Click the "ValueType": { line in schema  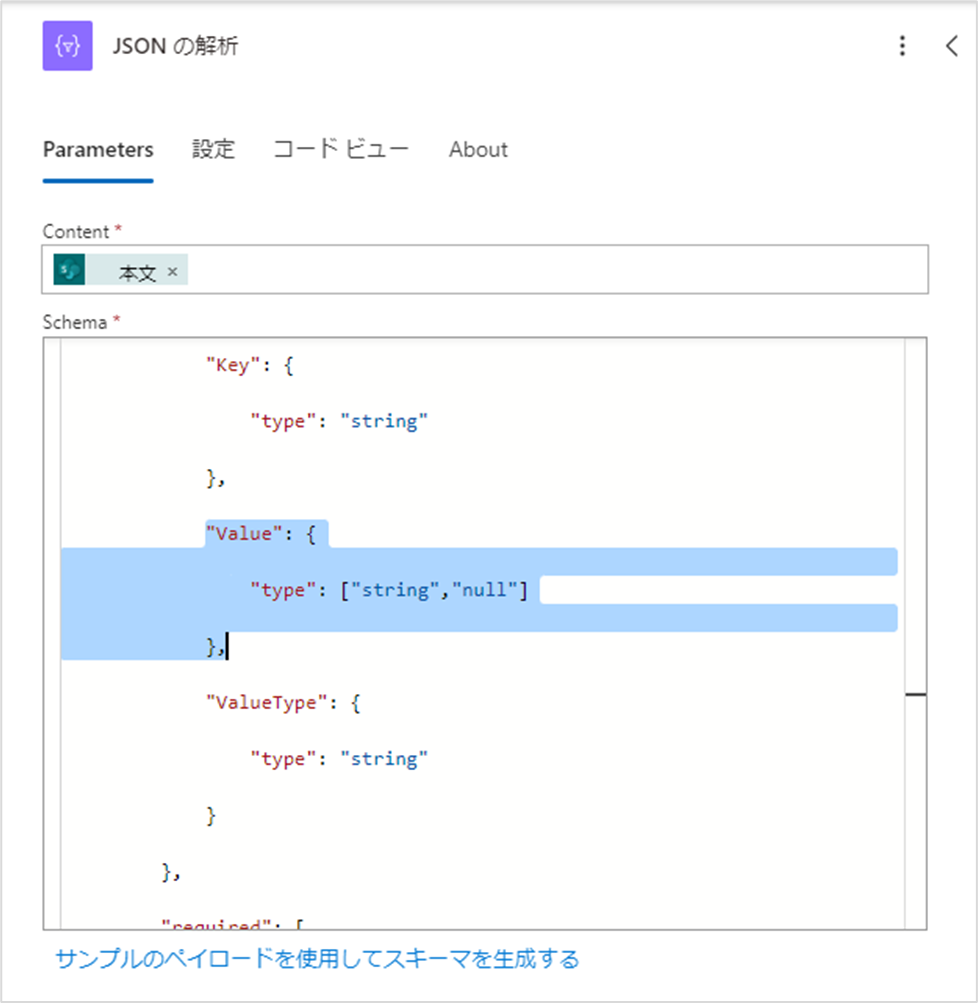[x=283, y=702]
